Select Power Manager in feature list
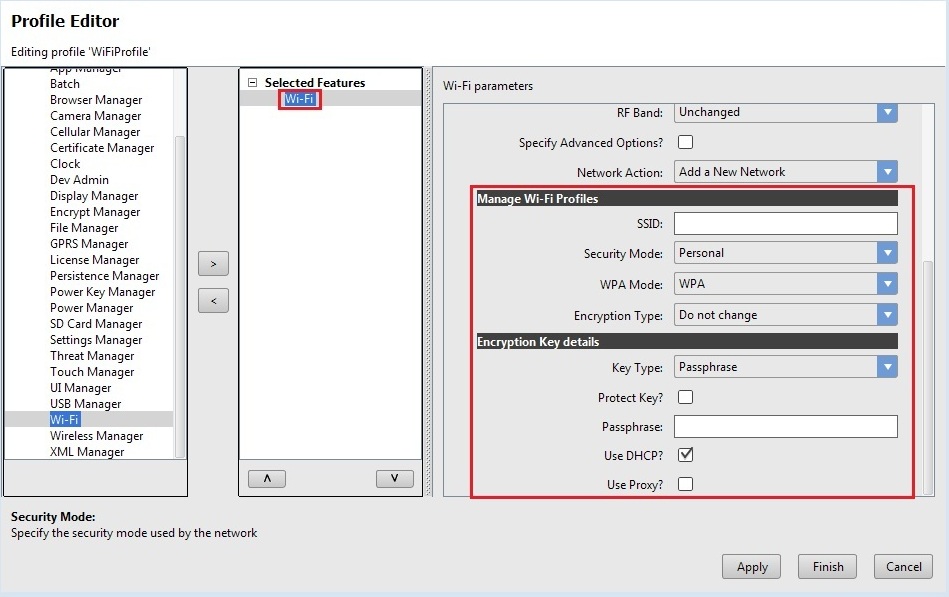The height and width of the screenshot is (597, 949). tap(91, 308)
